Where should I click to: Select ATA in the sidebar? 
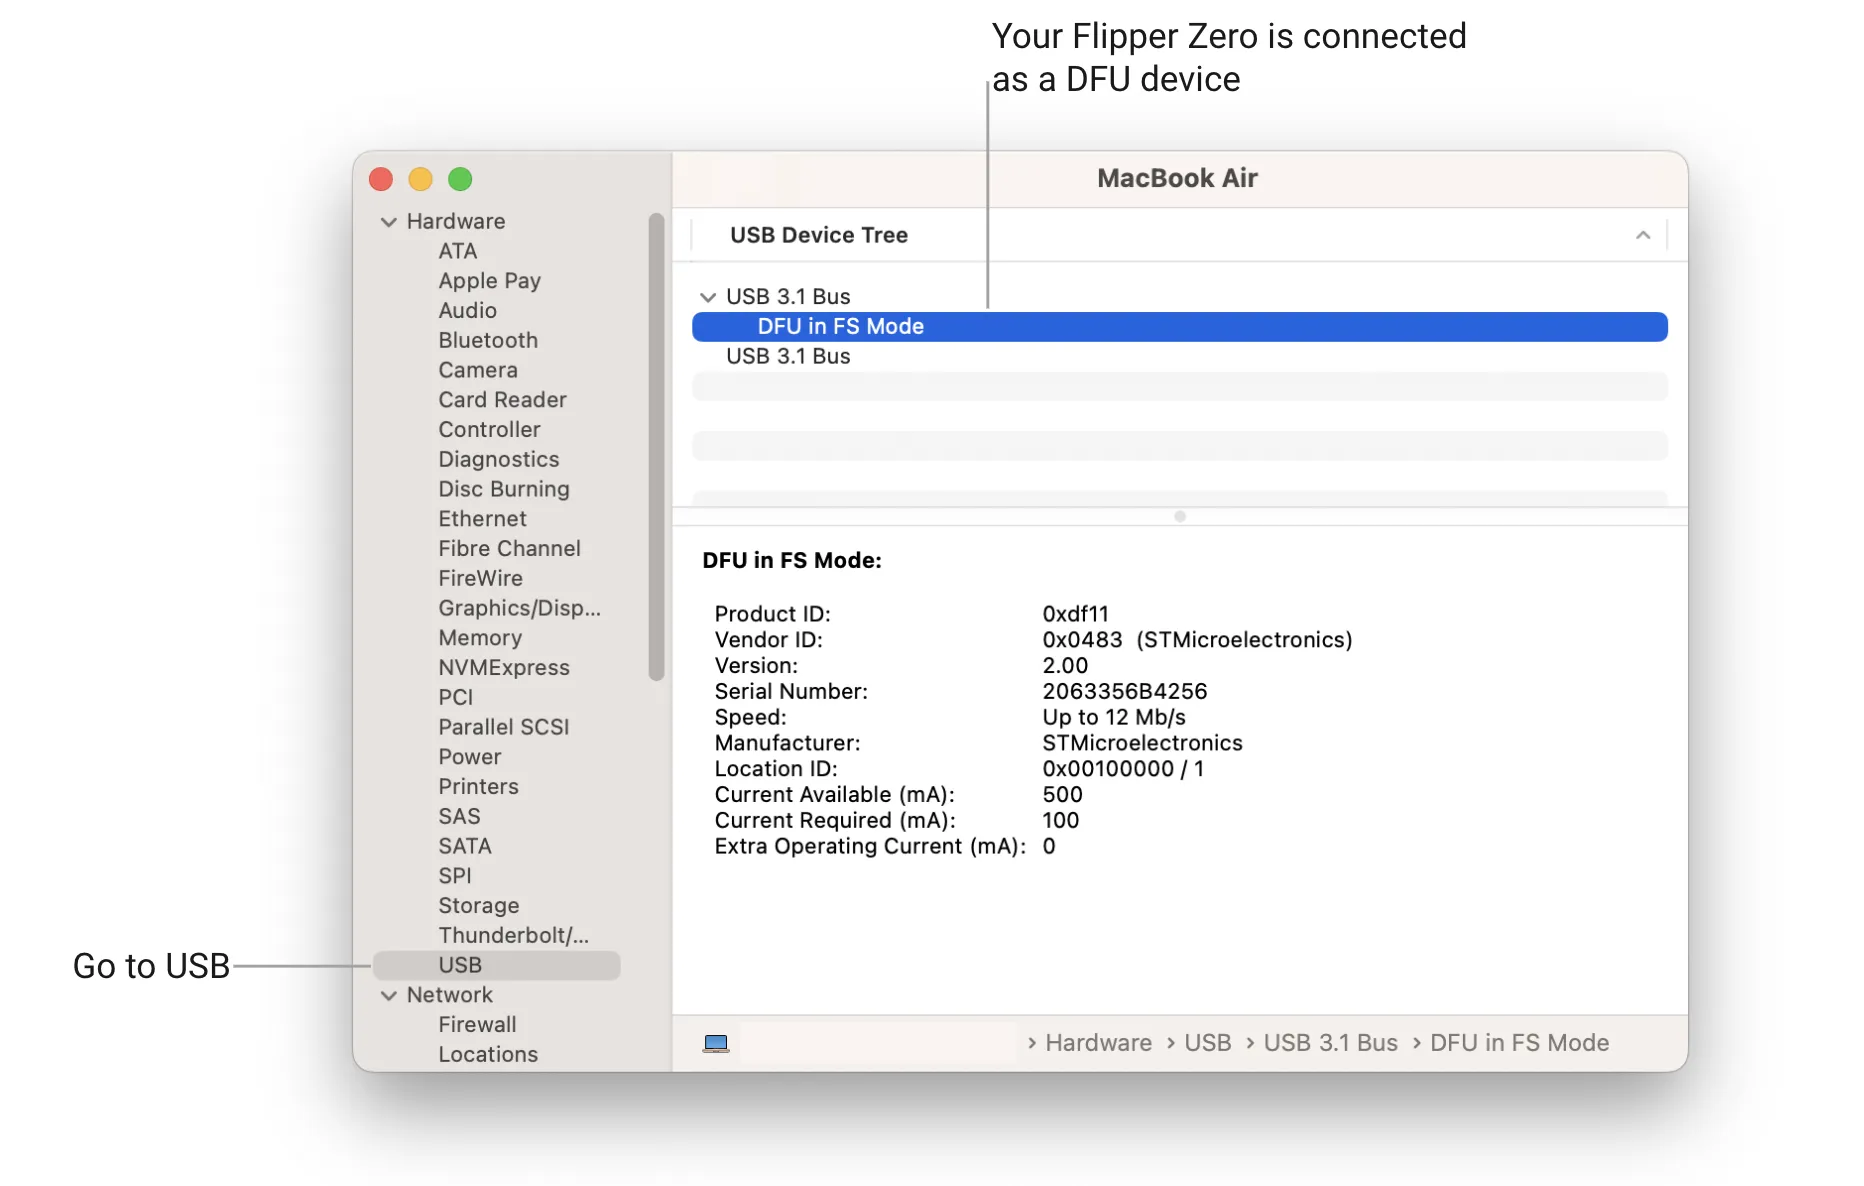458,251
